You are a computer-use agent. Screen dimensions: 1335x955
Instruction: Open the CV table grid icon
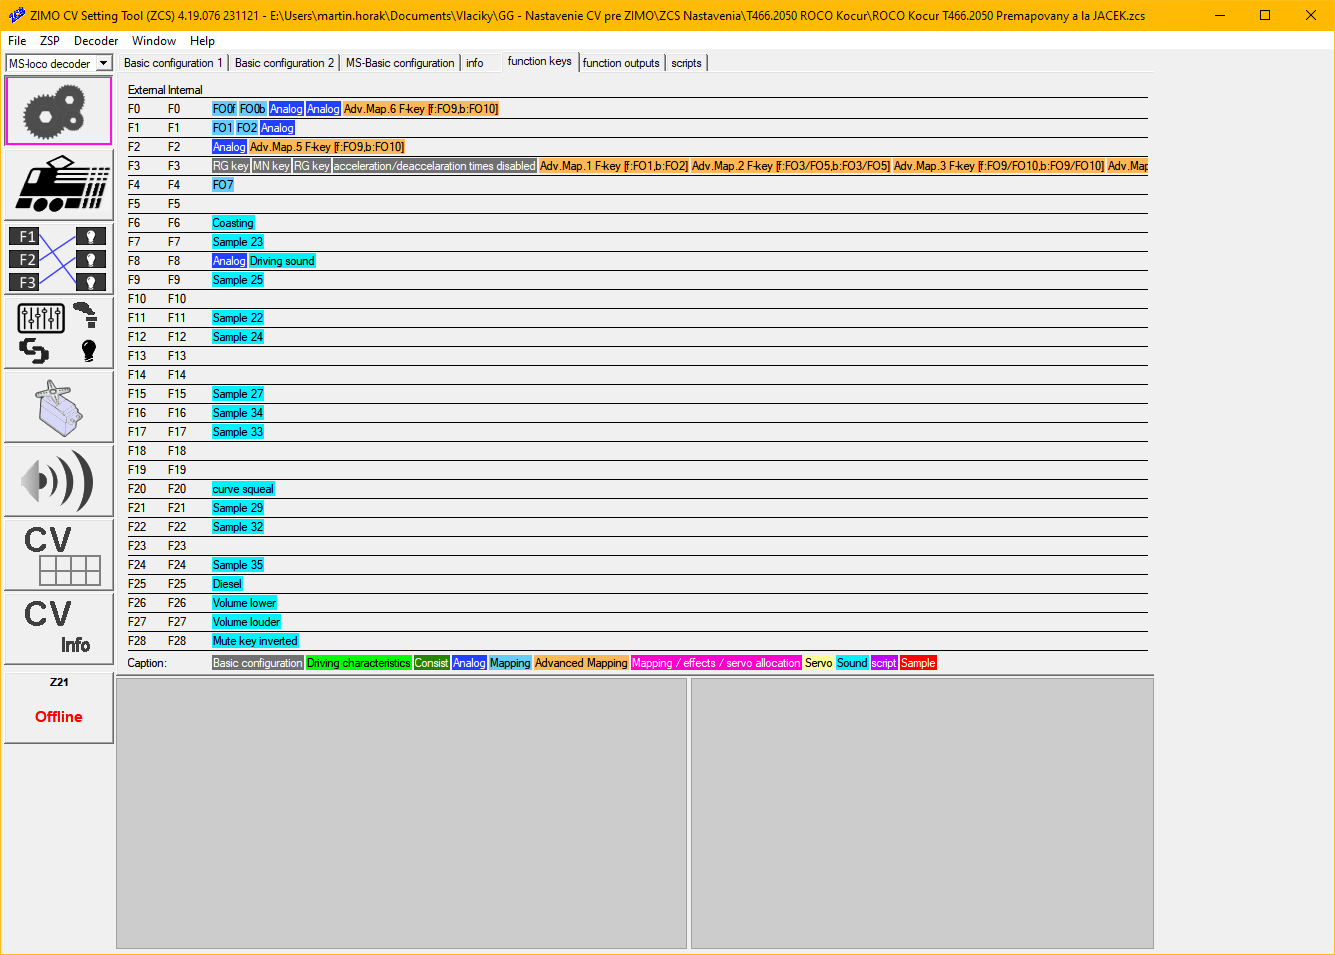click(58, 555)
